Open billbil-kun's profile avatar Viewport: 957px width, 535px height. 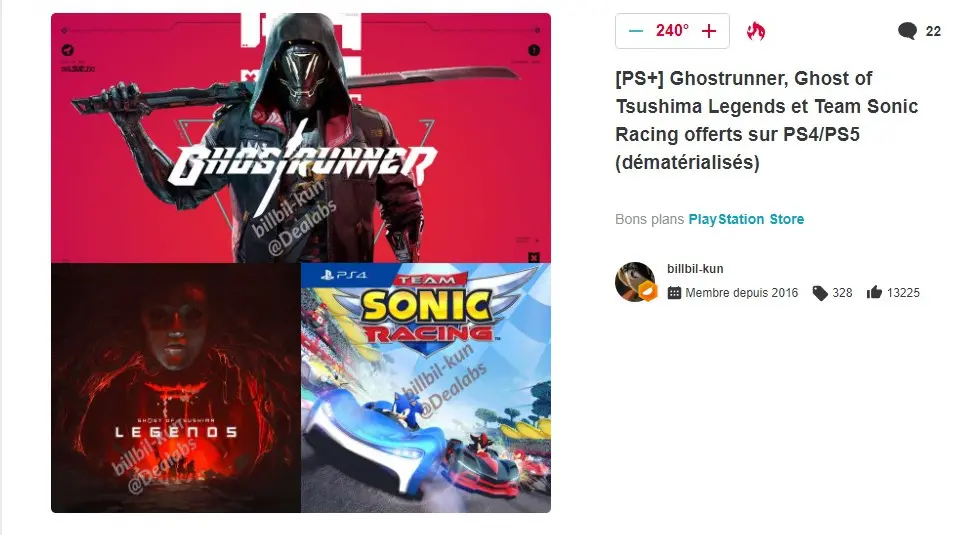(635, 281)
